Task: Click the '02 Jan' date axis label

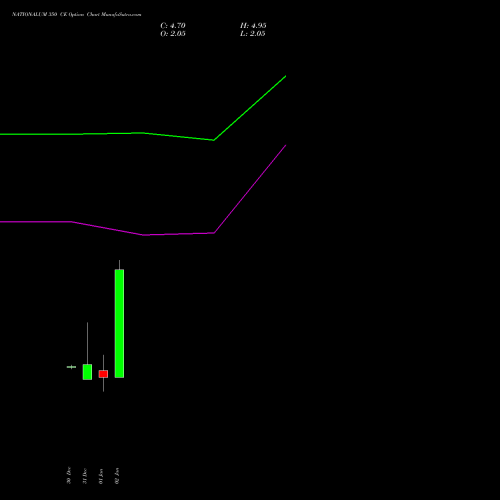Action: (117, 476)
